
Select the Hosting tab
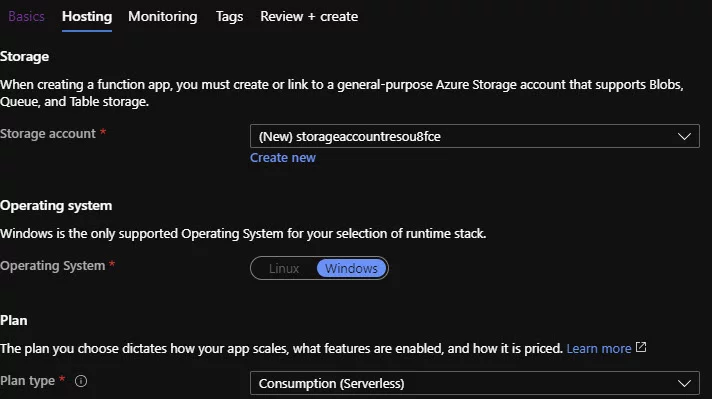click(87, 16)
